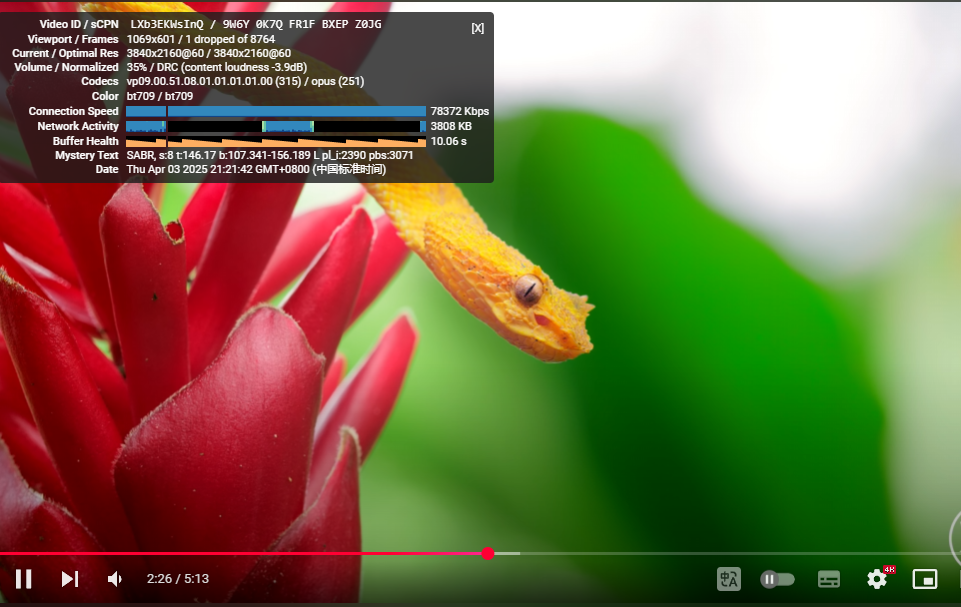This screenshot has height=607, width=961.
Task: Click the 35% / DRC volume text
Action: (216, 67)
